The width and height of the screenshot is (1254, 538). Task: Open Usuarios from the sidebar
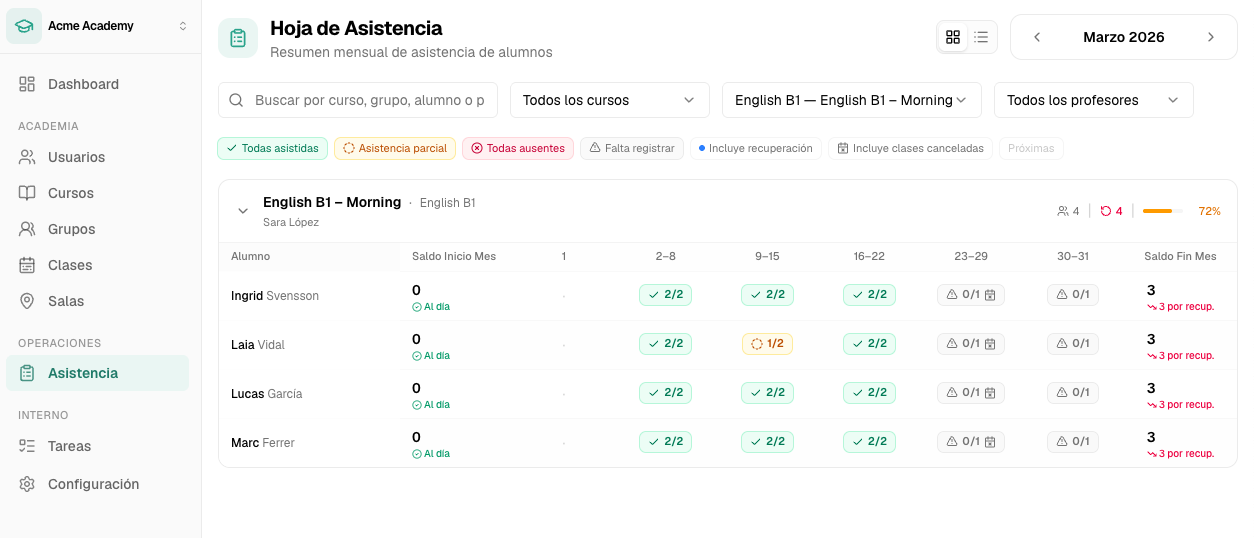(x=97, y=157)
